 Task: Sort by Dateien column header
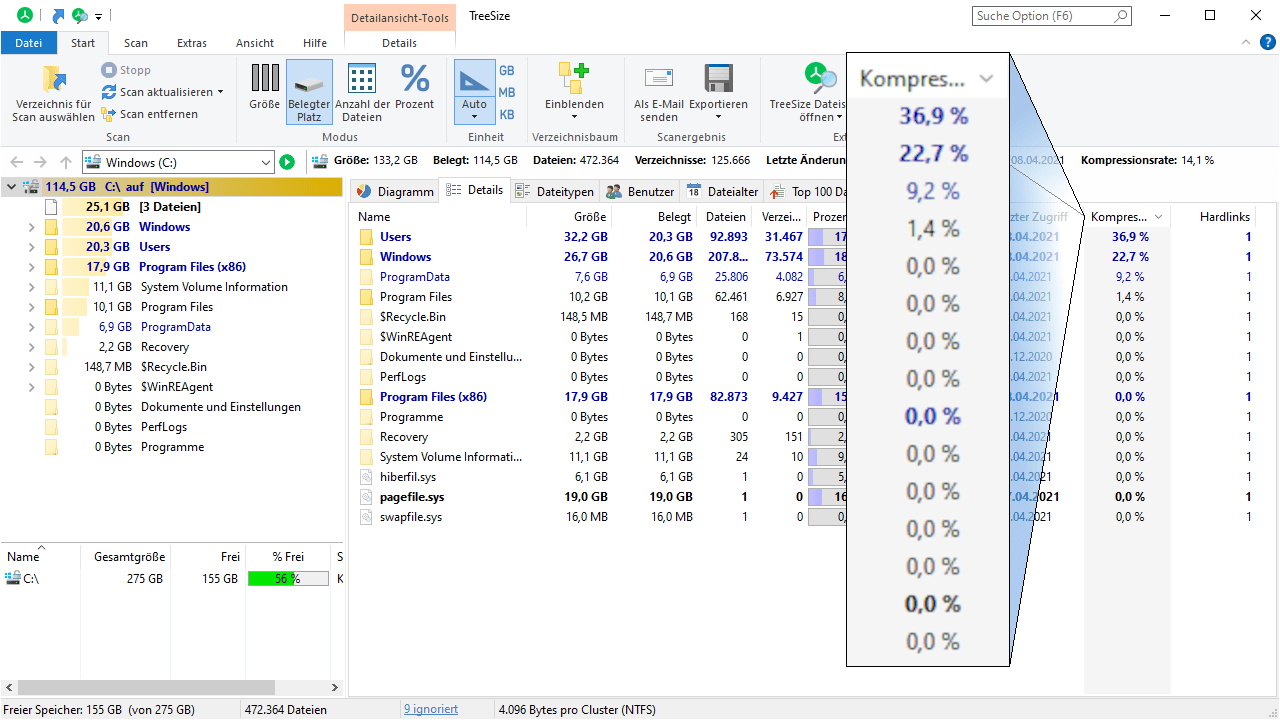[725, 217]
